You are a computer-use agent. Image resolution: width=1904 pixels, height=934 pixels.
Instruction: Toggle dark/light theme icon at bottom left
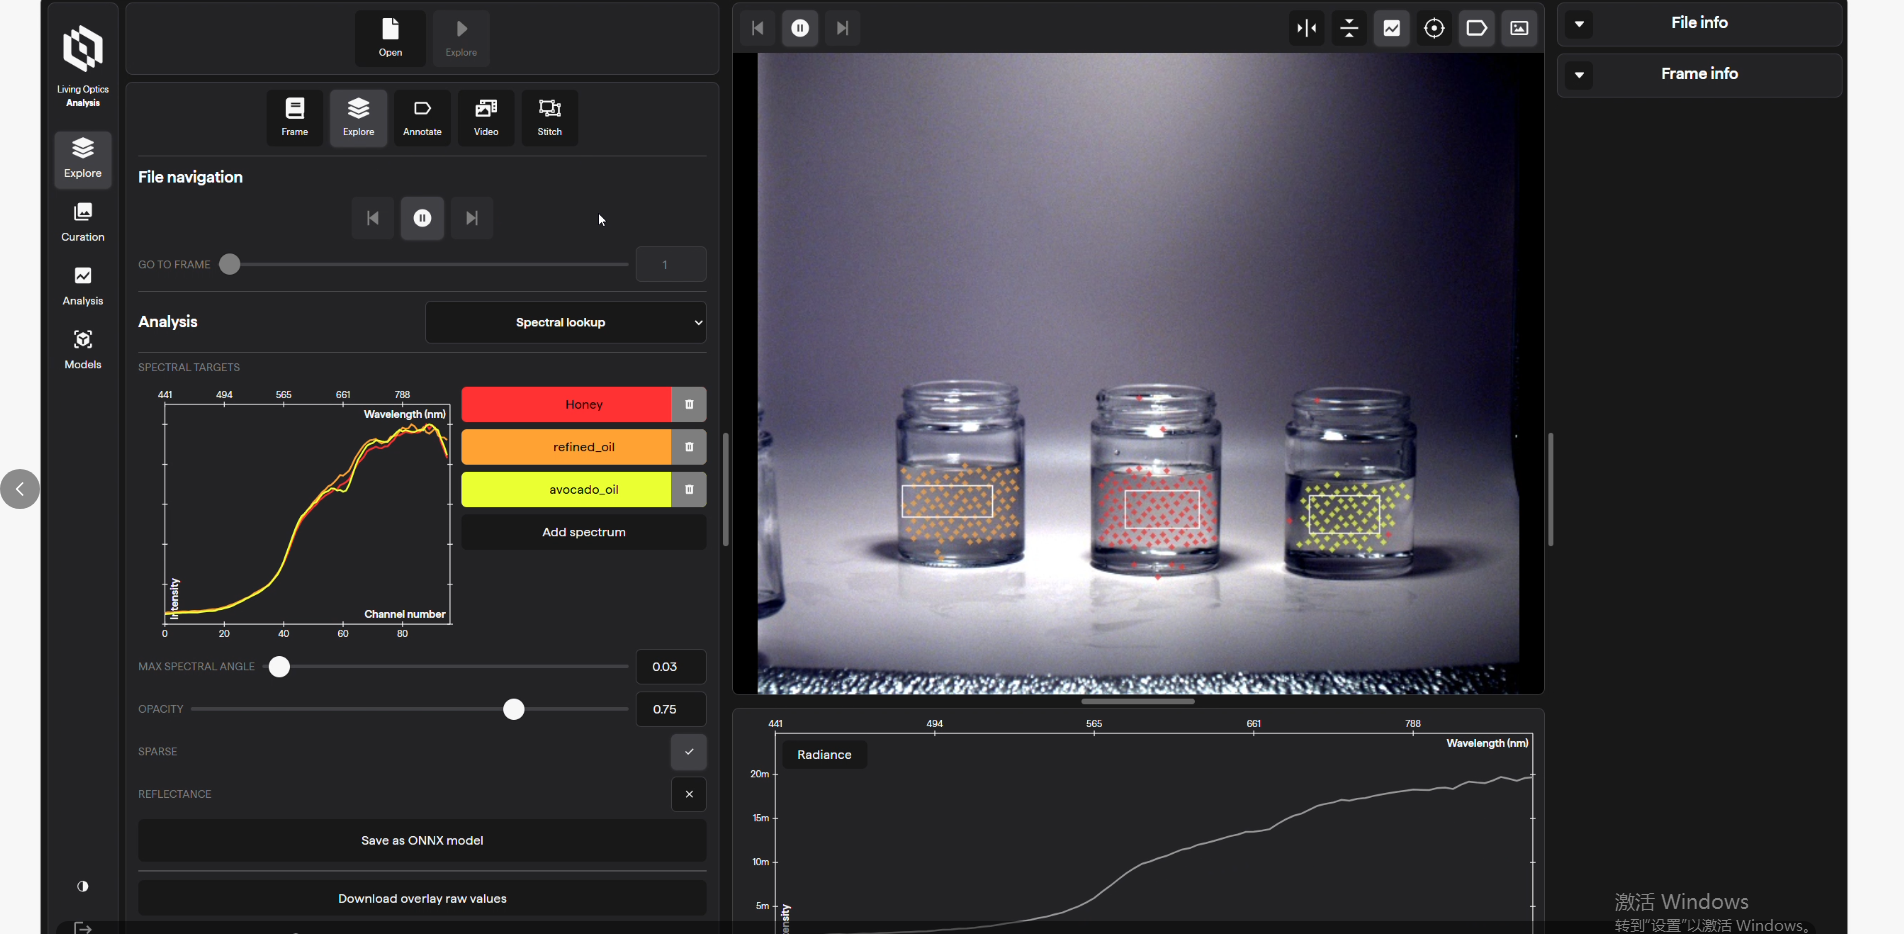pyautogui.click(x=83, y=886)
